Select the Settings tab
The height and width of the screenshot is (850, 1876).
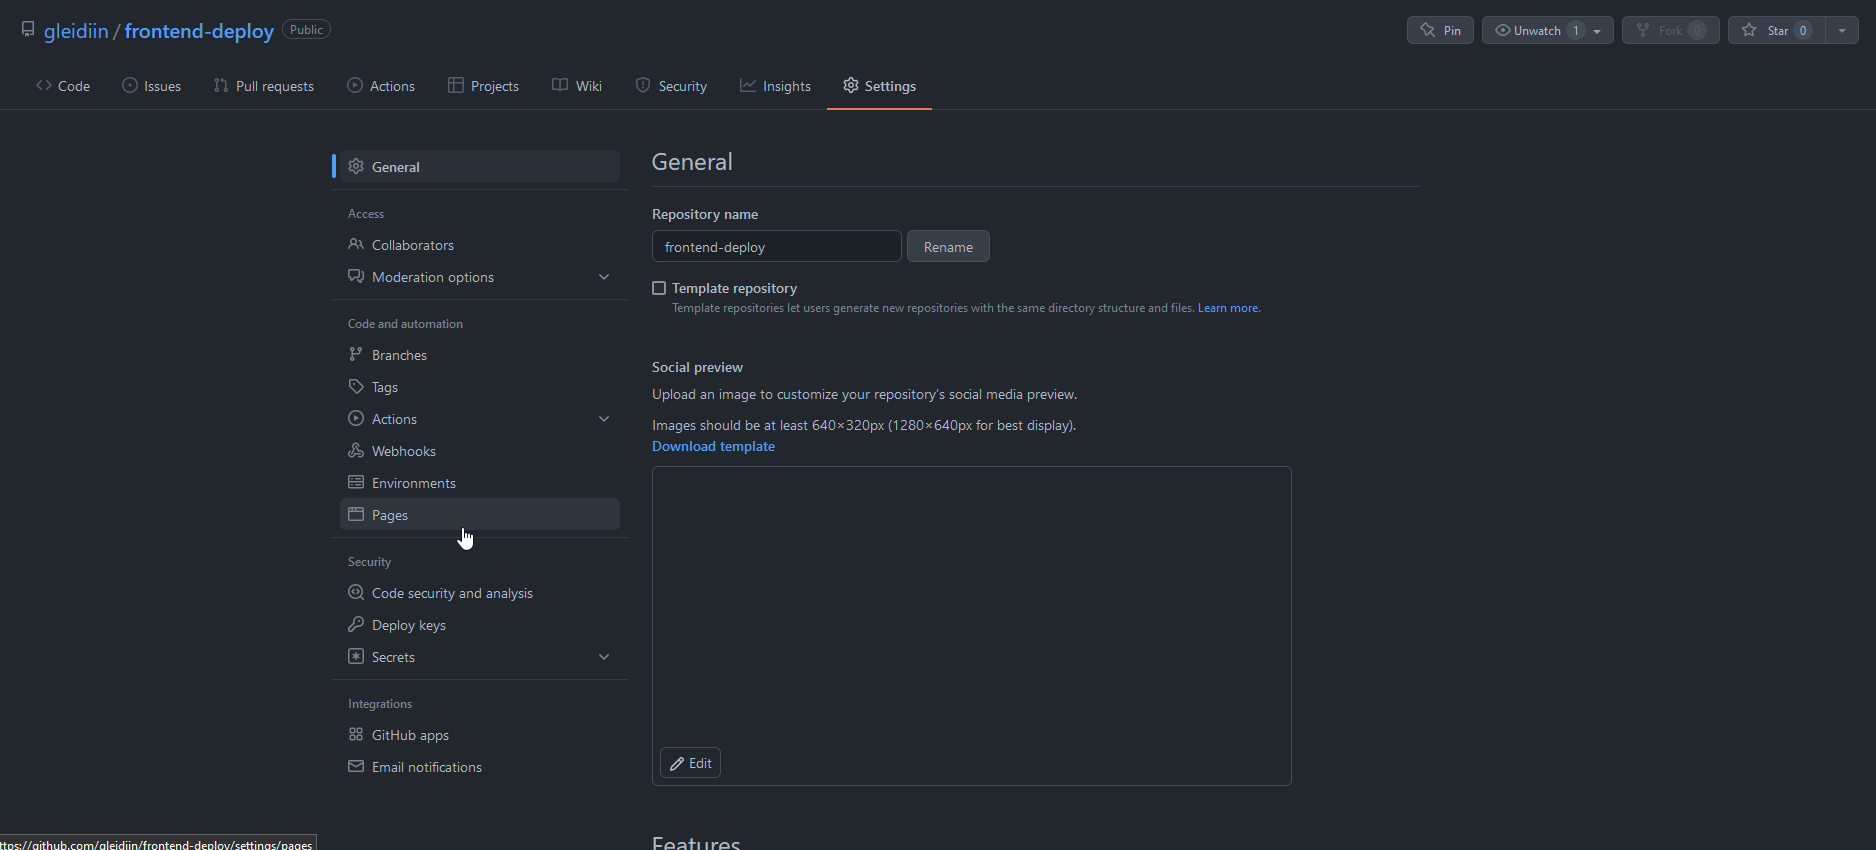tap(879, 86)
